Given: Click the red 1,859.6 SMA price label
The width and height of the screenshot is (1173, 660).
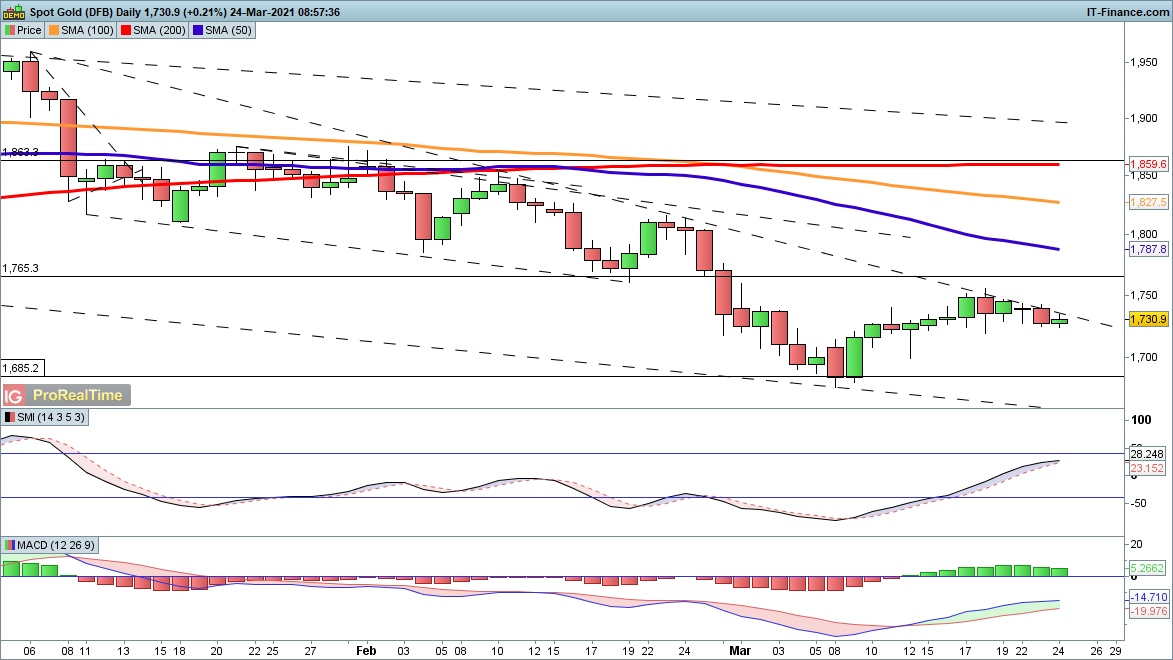Looking at the screenshot, I should coord(1148,164).
